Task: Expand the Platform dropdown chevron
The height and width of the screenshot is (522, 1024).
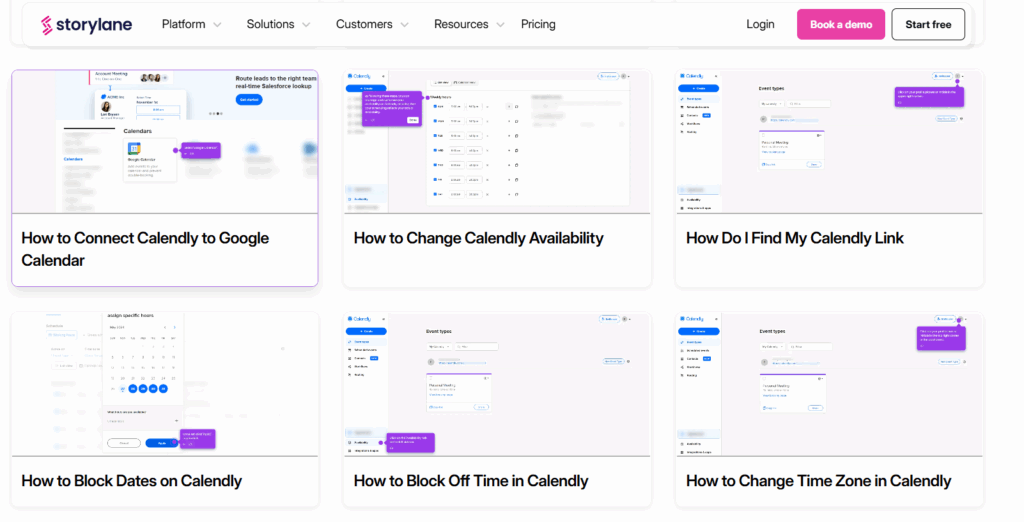Action: click(217, 25)
